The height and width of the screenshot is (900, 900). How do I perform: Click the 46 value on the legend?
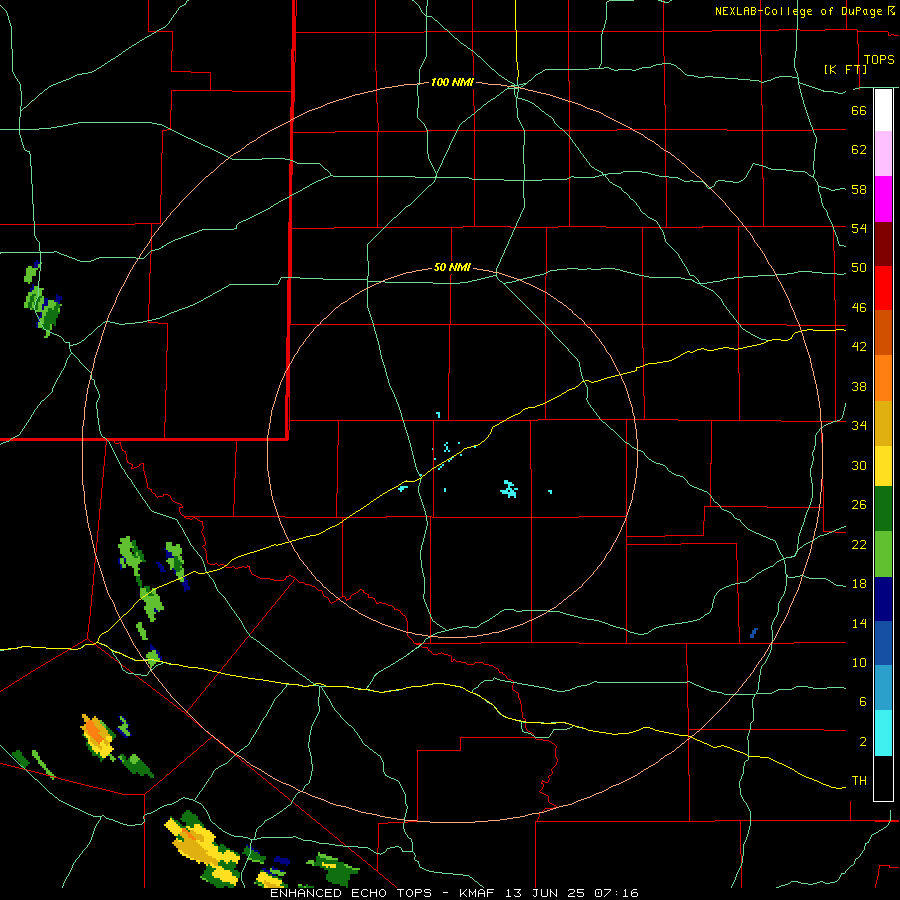pos(859,308)
